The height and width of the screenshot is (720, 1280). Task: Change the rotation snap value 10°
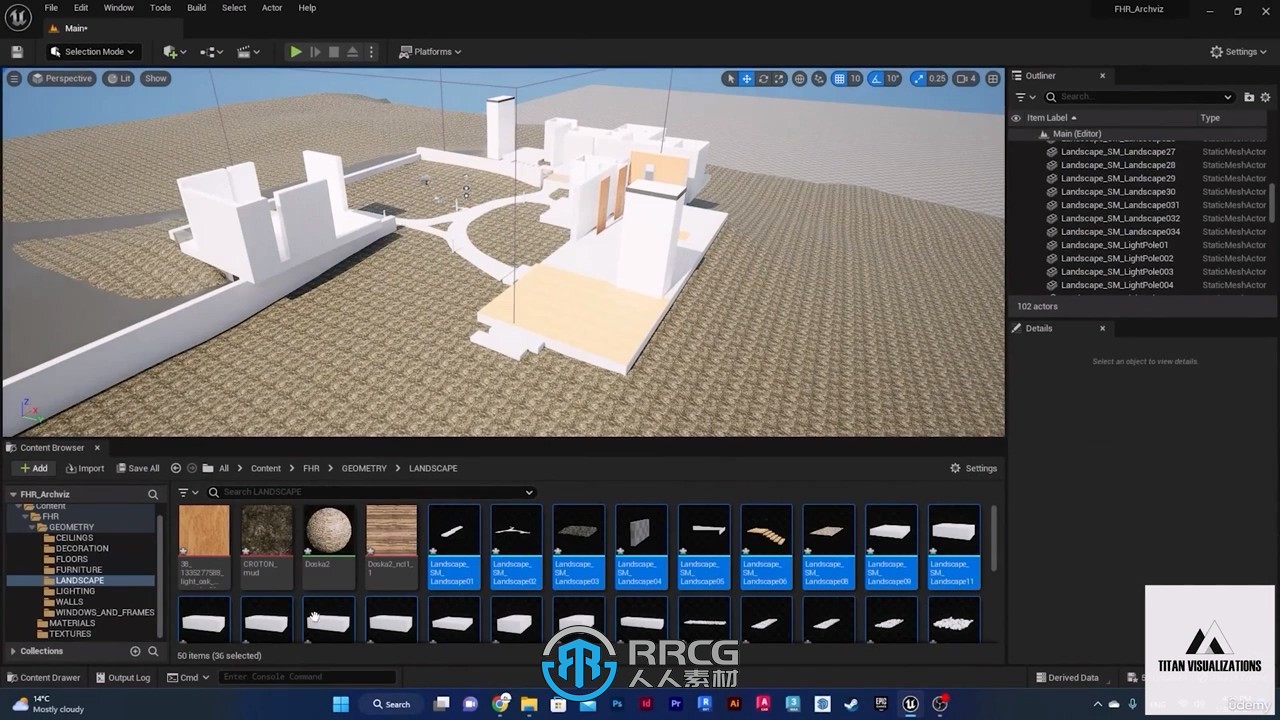pos(893,79)
